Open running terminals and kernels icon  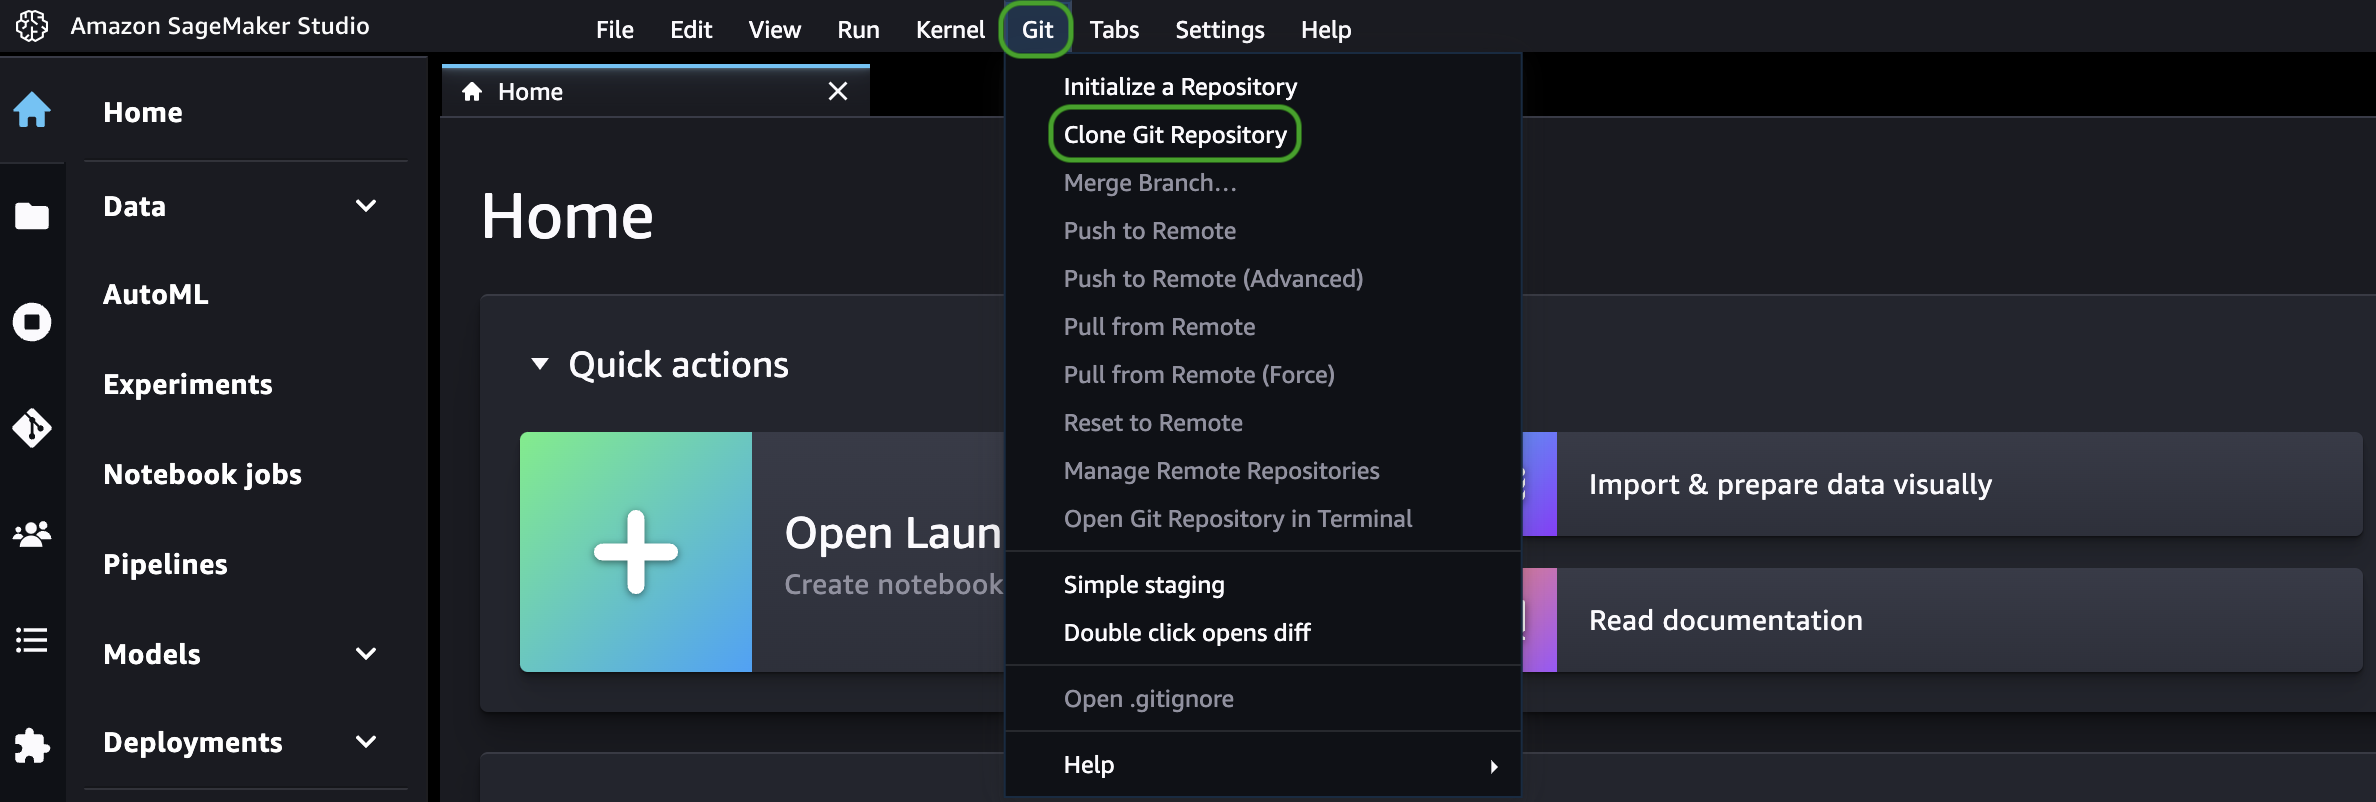point(32,322)
